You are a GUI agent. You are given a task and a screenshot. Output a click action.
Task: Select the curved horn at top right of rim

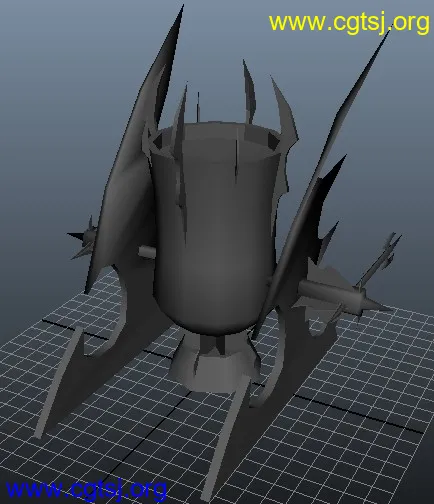click(284, 110)
